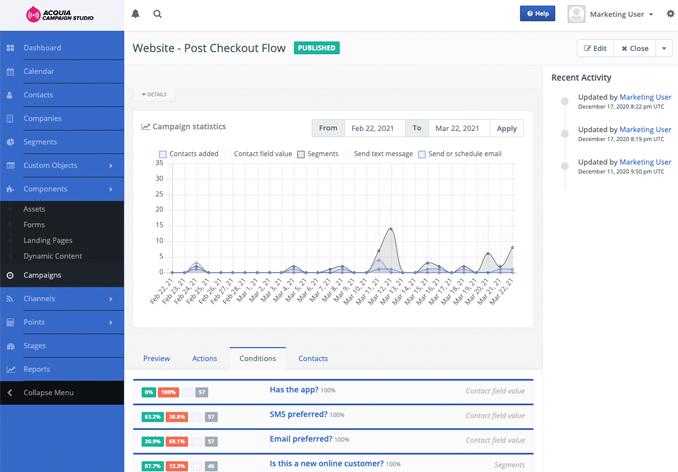
Task: Click the settings gear icon
Action: (x=669, y=14)
